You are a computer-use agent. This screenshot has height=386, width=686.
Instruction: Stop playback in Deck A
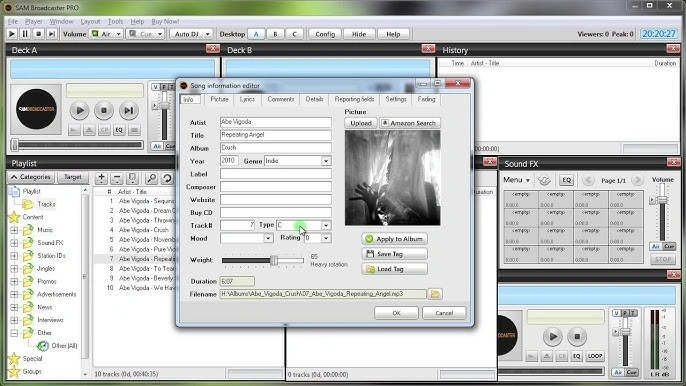click(104, 110)
